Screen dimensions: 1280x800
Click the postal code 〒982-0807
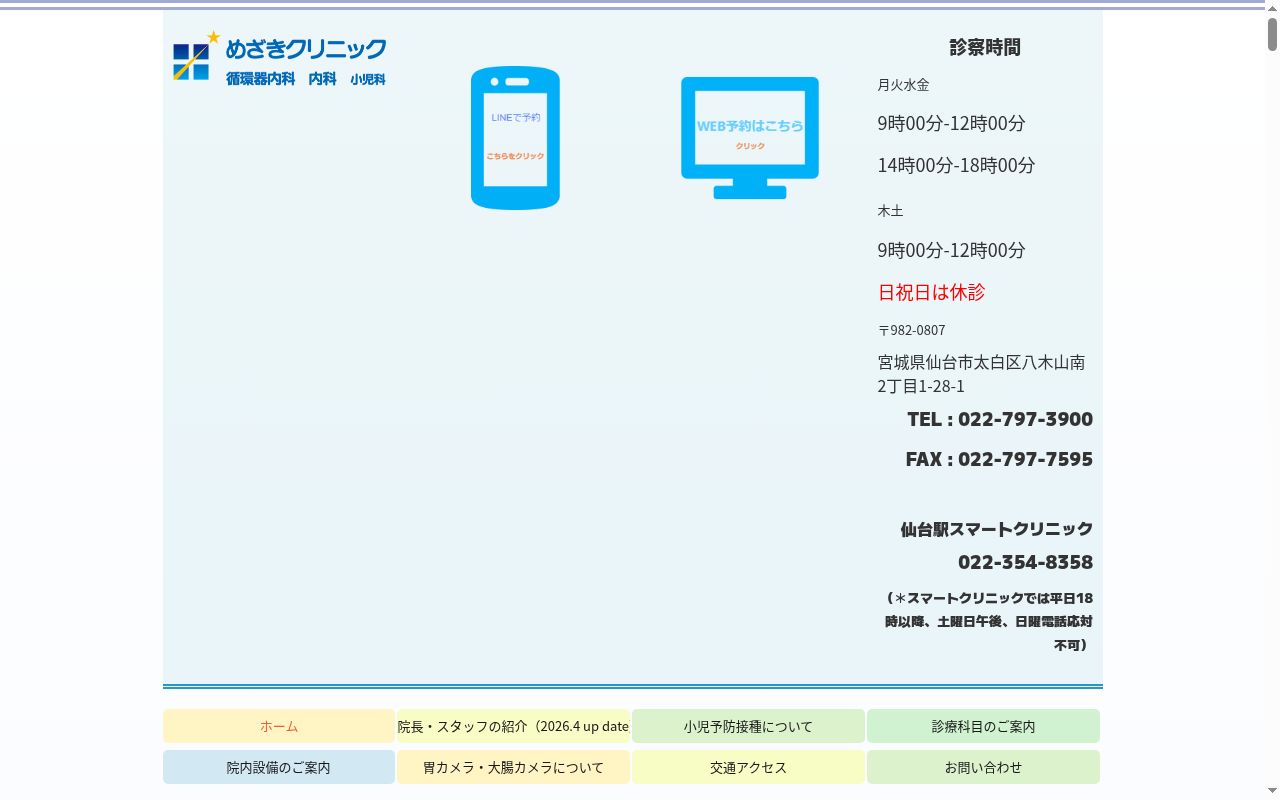click(911, 330)
